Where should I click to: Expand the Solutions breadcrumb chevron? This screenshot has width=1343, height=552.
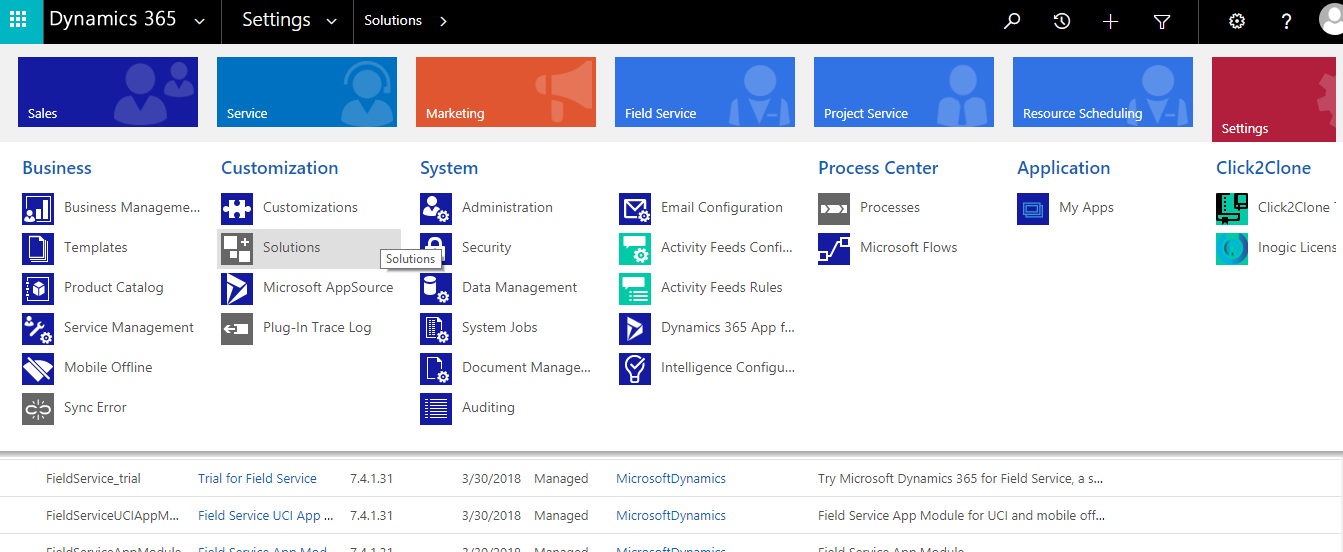tap(443, 21)
